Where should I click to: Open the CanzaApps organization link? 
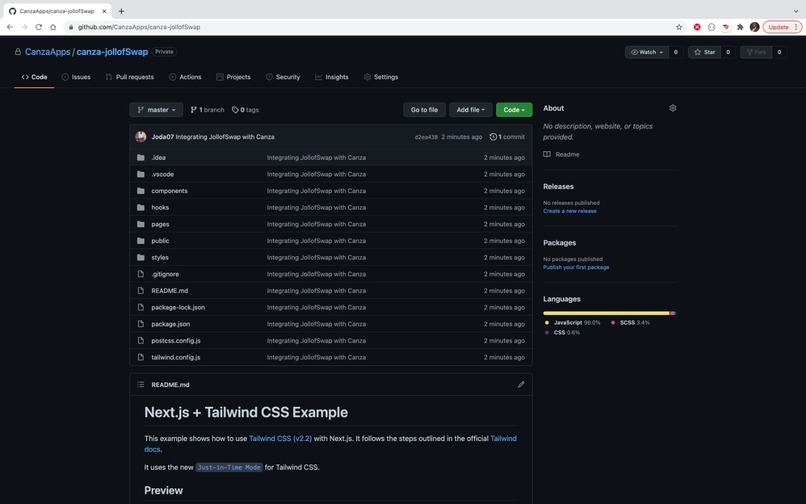pyautogui.click(x=48, y=52)
